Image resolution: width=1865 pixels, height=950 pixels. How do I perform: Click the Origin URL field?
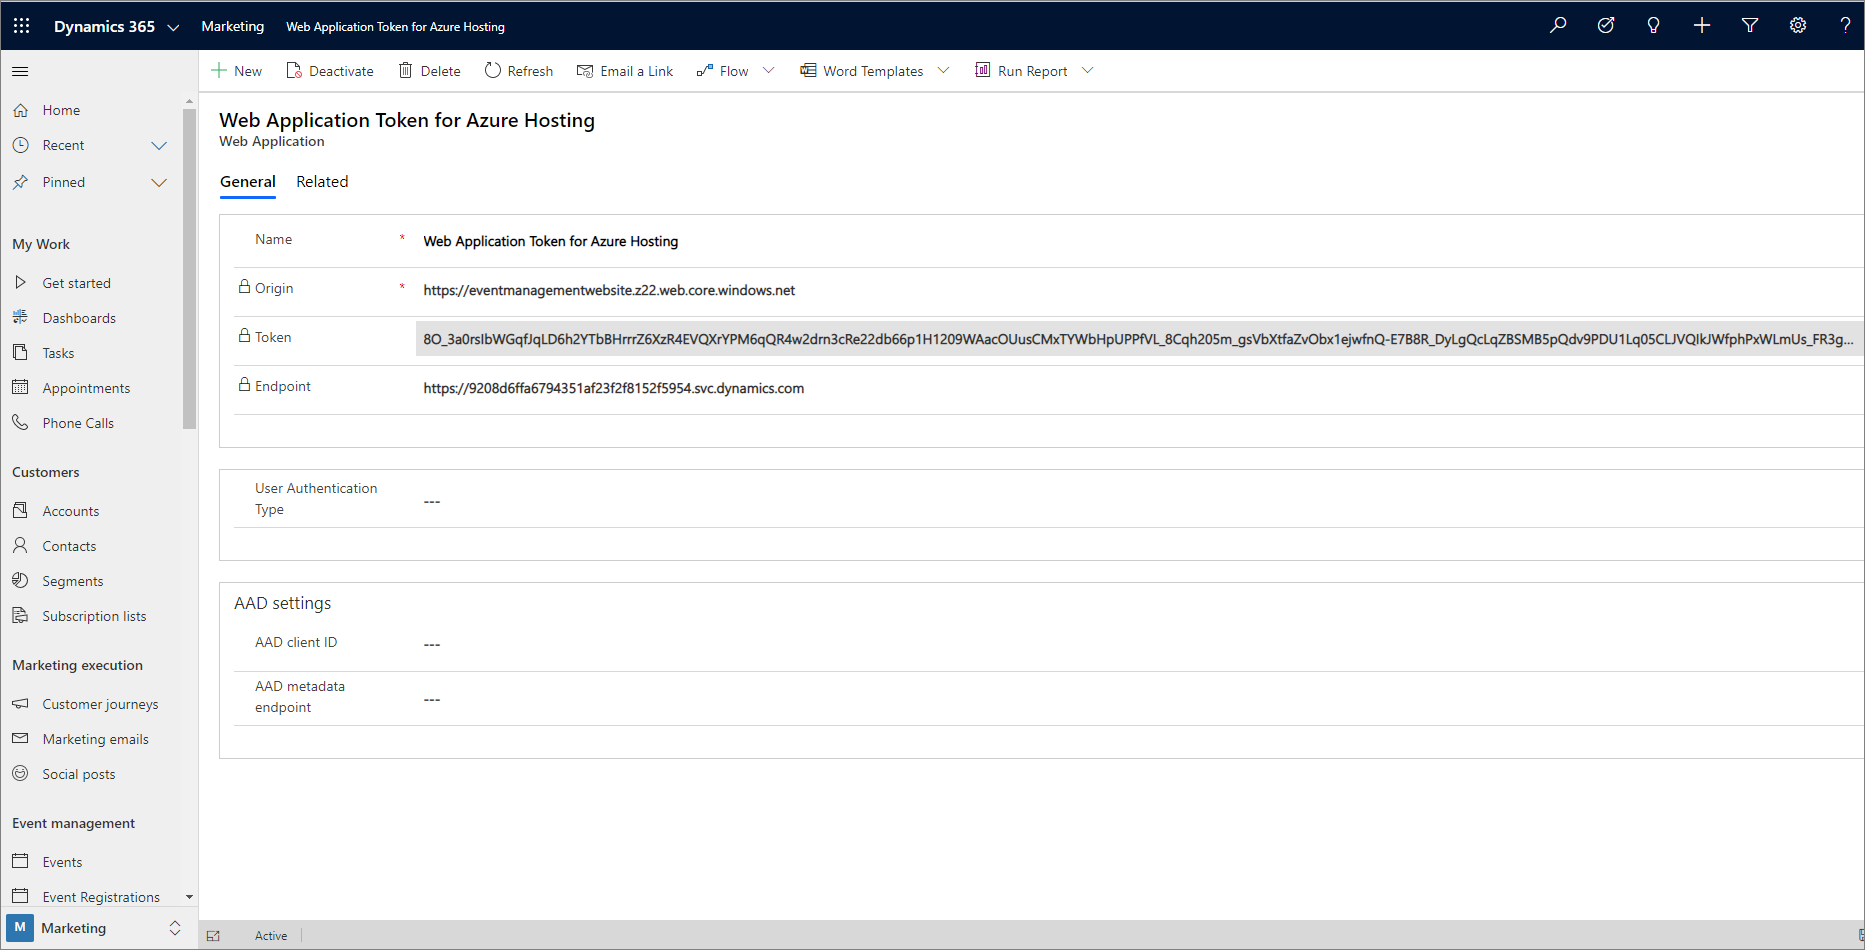[609, 290]
